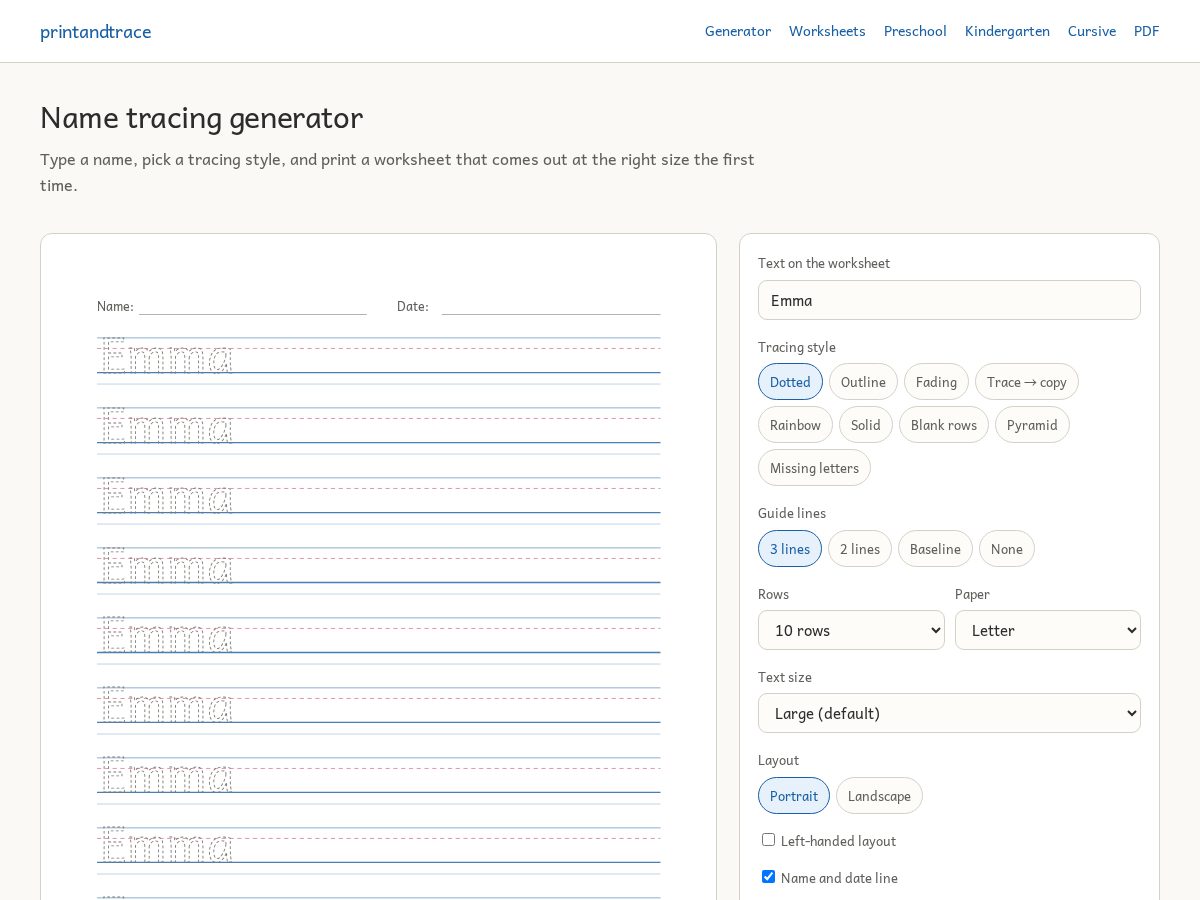Viewport: 1200px width, 900px height.
Task: Click the 'Name tracing generator' heading
Action: (201, 117)
